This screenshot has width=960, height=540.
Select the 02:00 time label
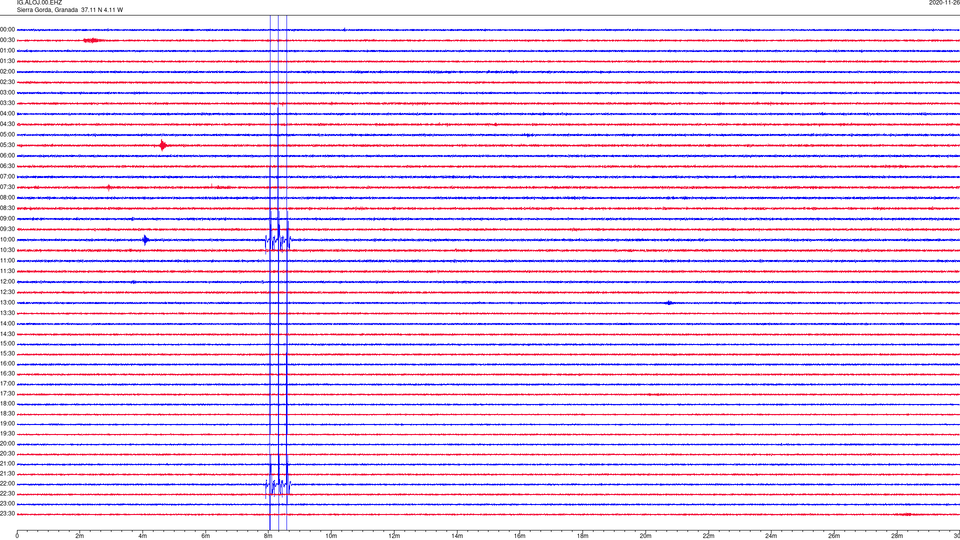[x=7, y=72]
